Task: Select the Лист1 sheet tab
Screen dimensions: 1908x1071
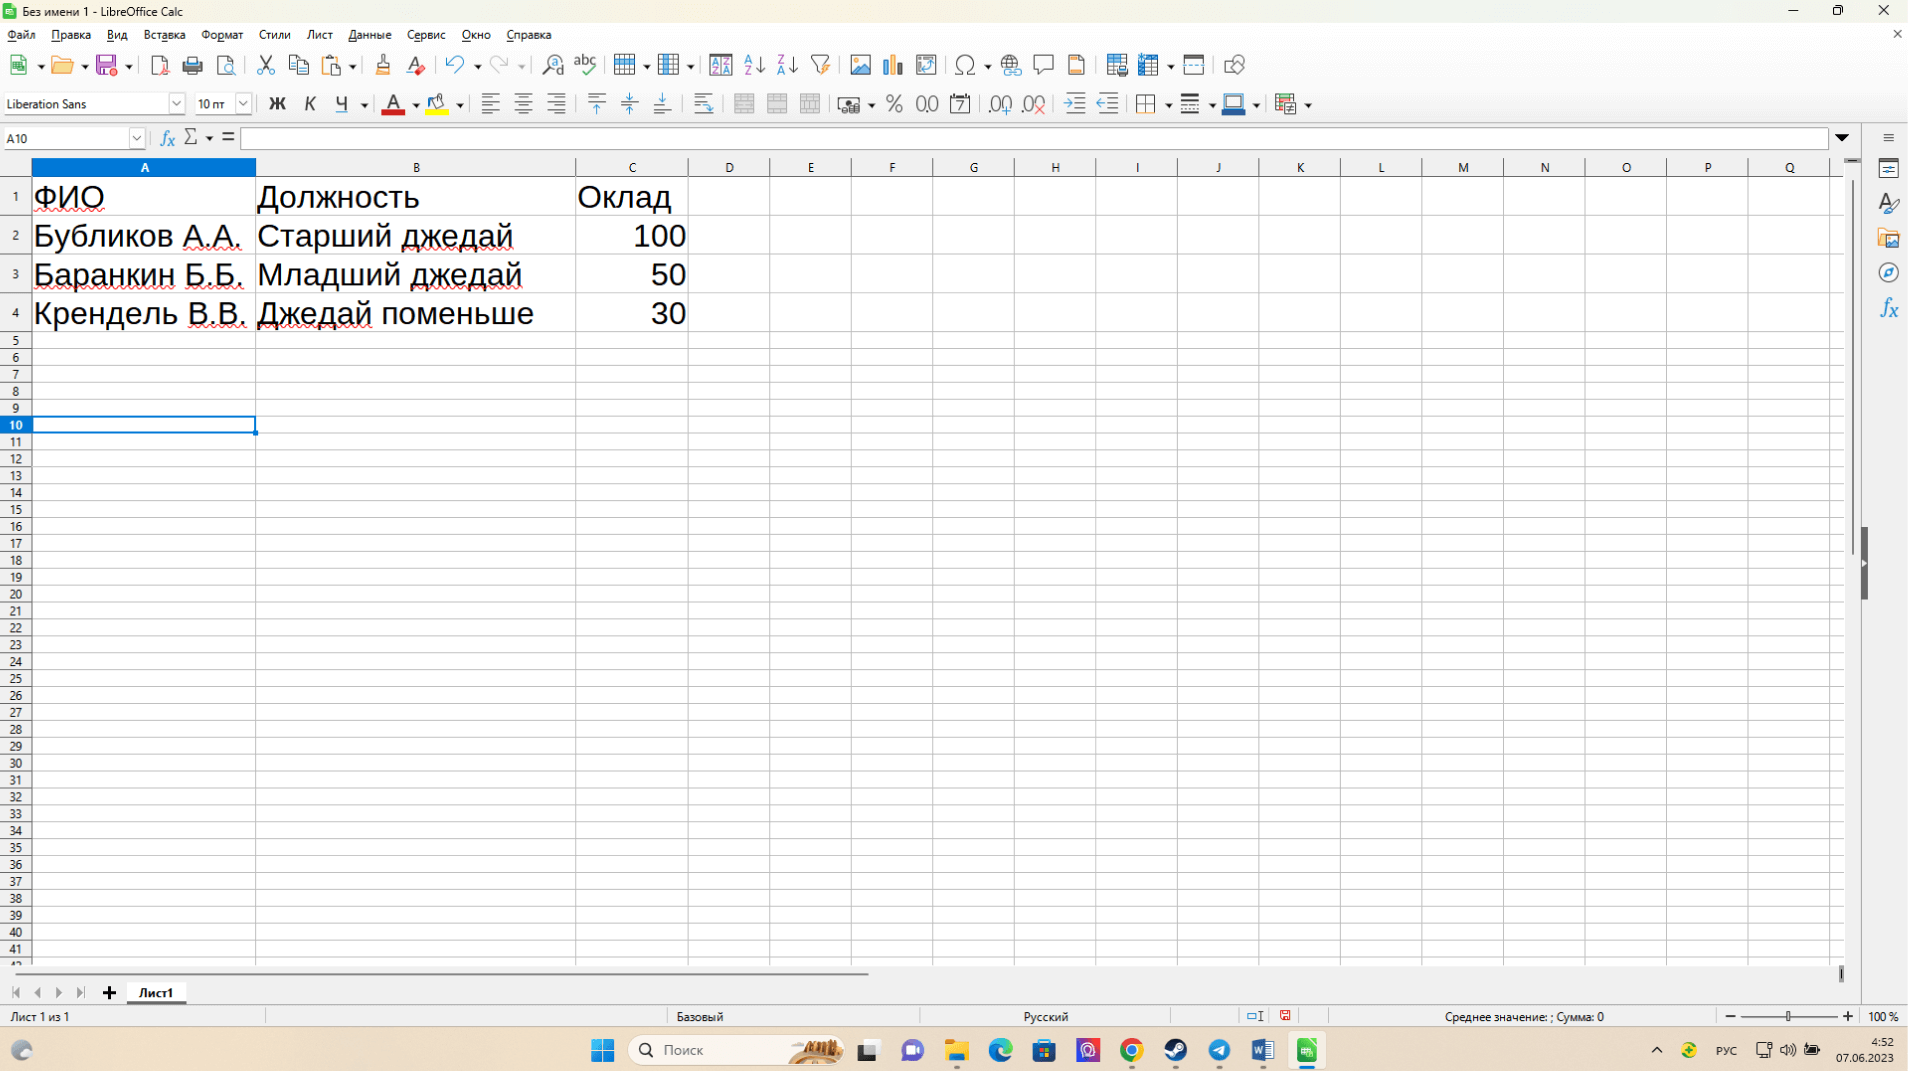Action: 156,992
